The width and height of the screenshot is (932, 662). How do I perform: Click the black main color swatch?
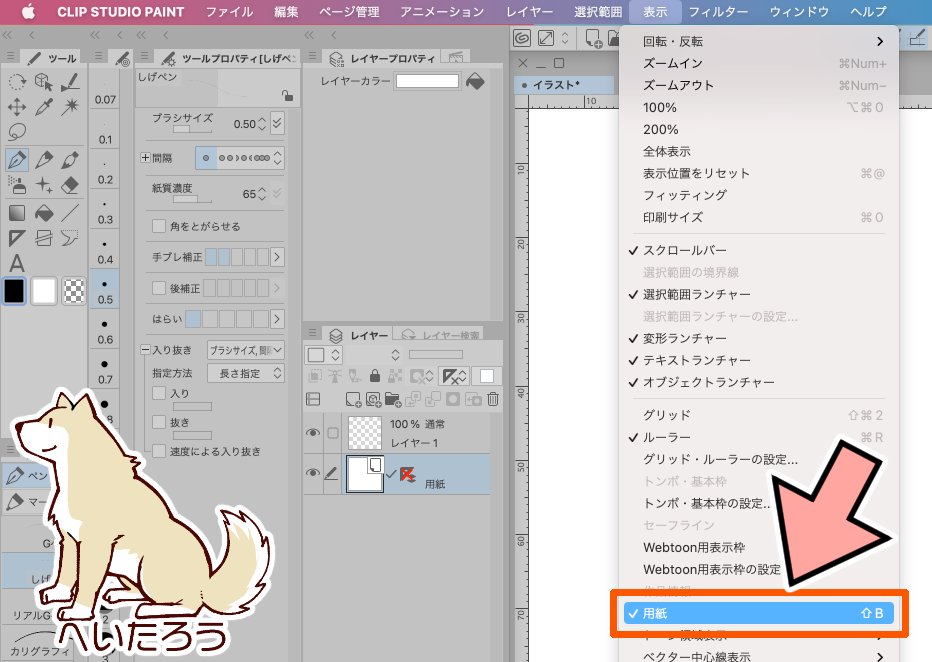[15, 291]
